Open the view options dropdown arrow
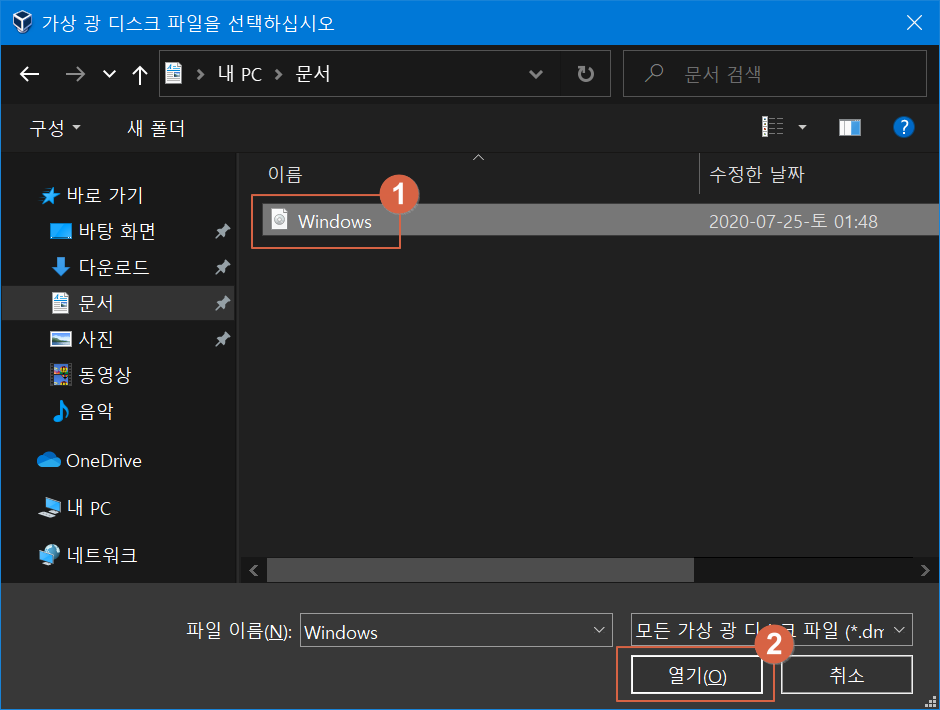This screenshot has height=710, width=940. 802,127
